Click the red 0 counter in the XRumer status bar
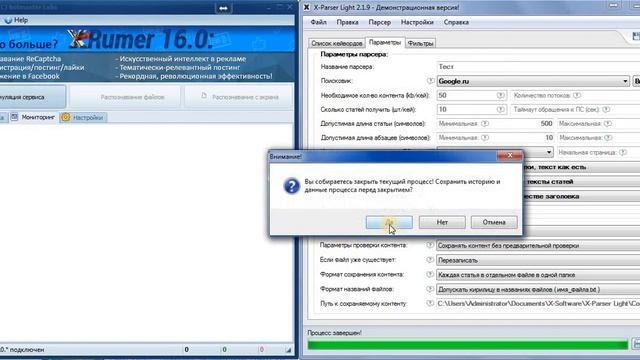Image resolution: width=640 pixels, height=360 pixels. click(x=261, y=349)
